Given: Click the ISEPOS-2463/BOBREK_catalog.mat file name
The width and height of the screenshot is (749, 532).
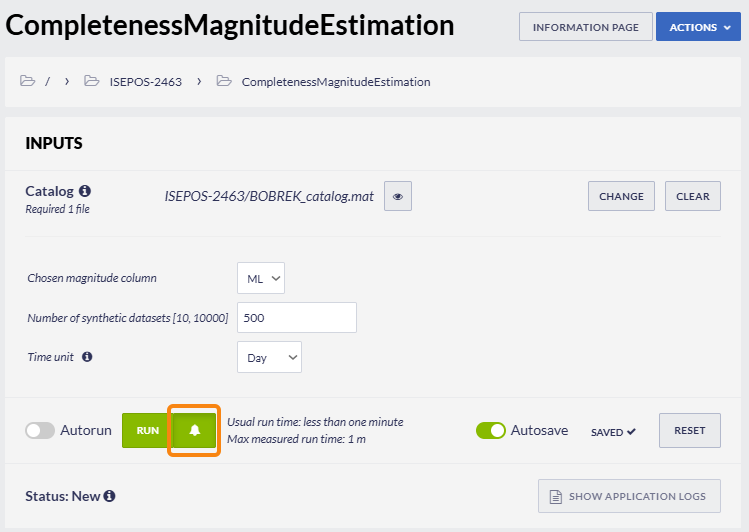Looking at the screenshot, I should (269, 196).
